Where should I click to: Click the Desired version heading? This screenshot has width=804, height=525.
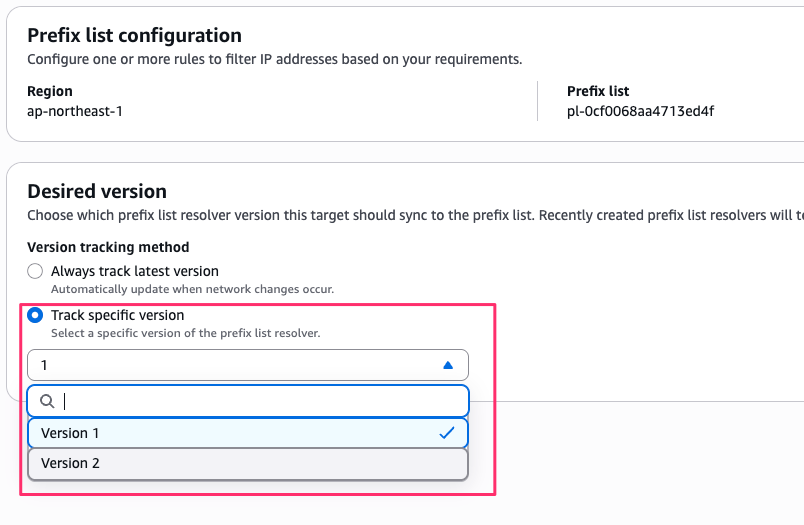point(97,191)
